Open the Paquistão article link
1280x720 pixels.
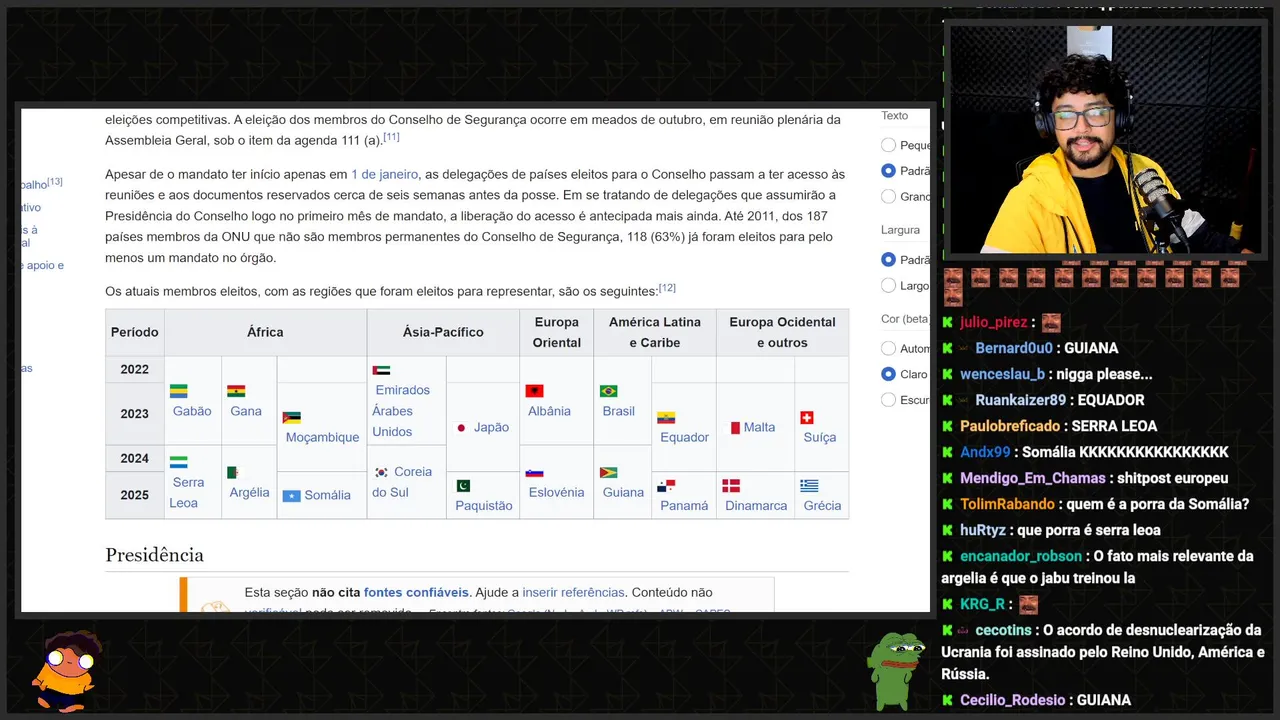pos(483,505)
